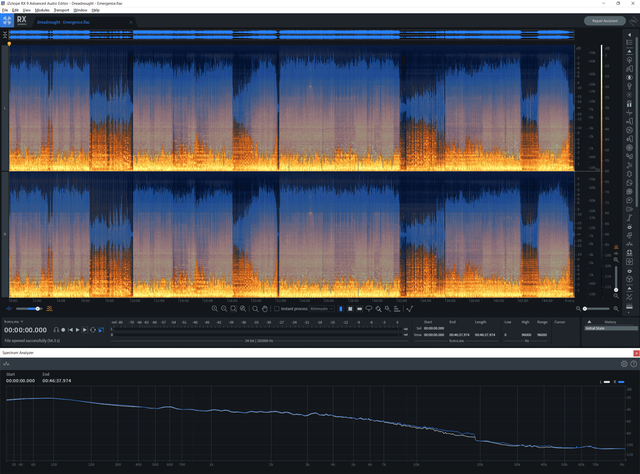The height and width of the screenshot is (474, 640).
Task: Click the Repair Assistant button
Action: (604, 20)
